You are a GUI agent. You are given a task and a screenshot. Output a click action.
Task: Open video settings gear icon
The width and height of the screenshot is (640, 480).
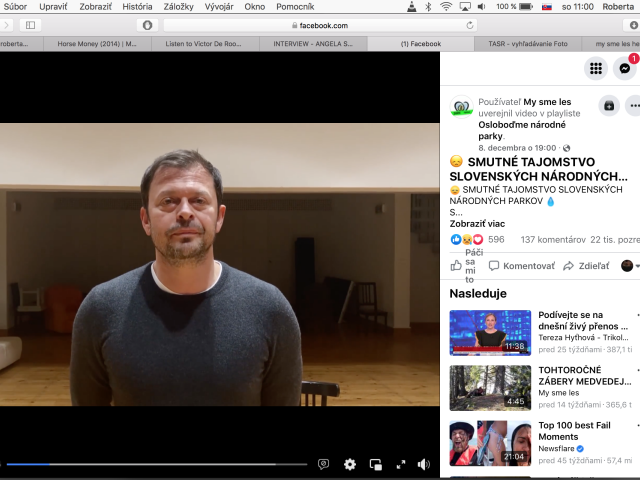pyautogui.click(x=350, y=464)
